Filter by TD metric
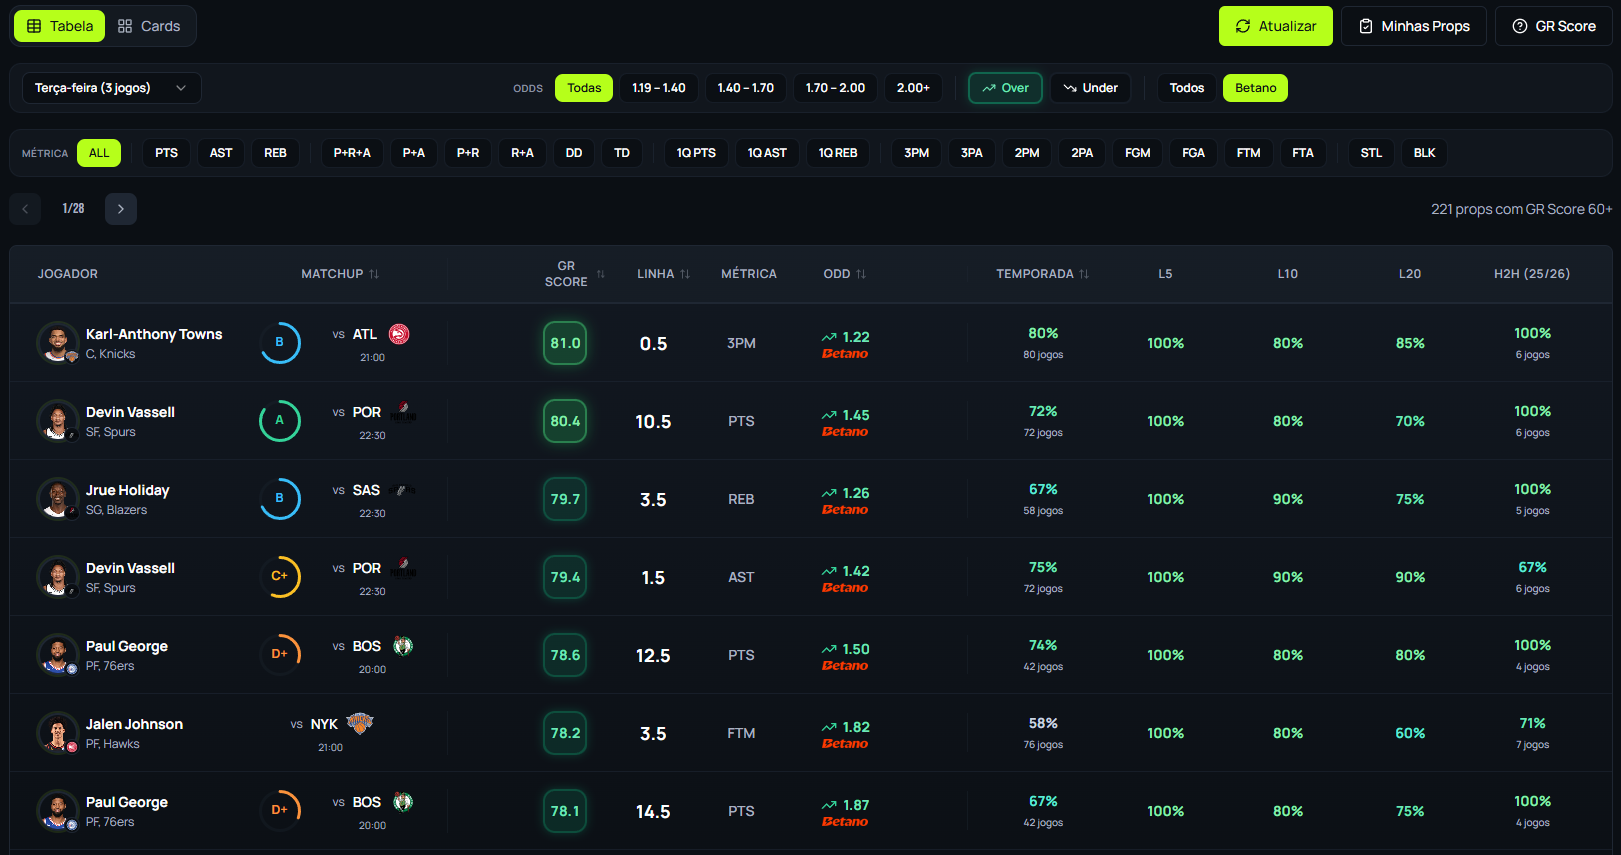The height and width of the screenshot is (855, 1621). point(622,153)
